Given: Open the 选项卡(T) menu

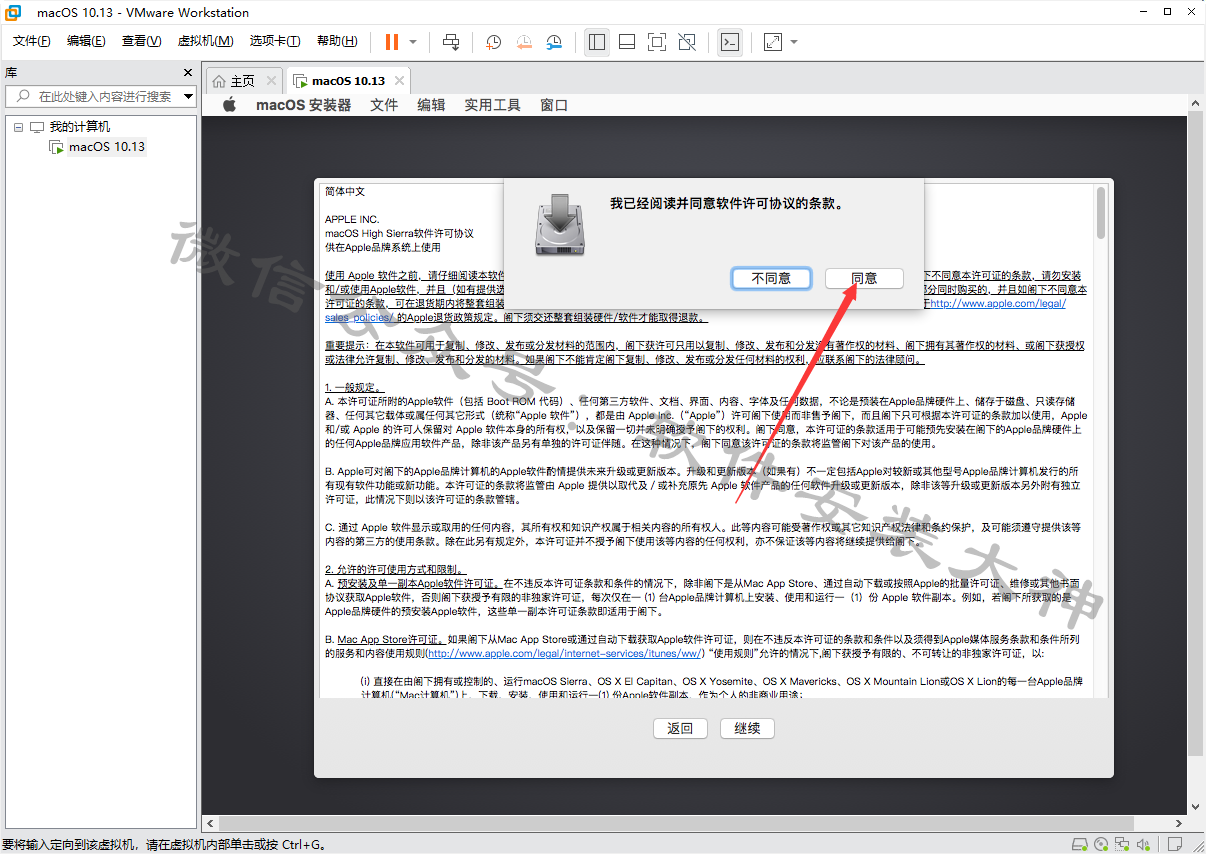Looking at the screenshot, I should pyautogui.click(x=275, y=41).
